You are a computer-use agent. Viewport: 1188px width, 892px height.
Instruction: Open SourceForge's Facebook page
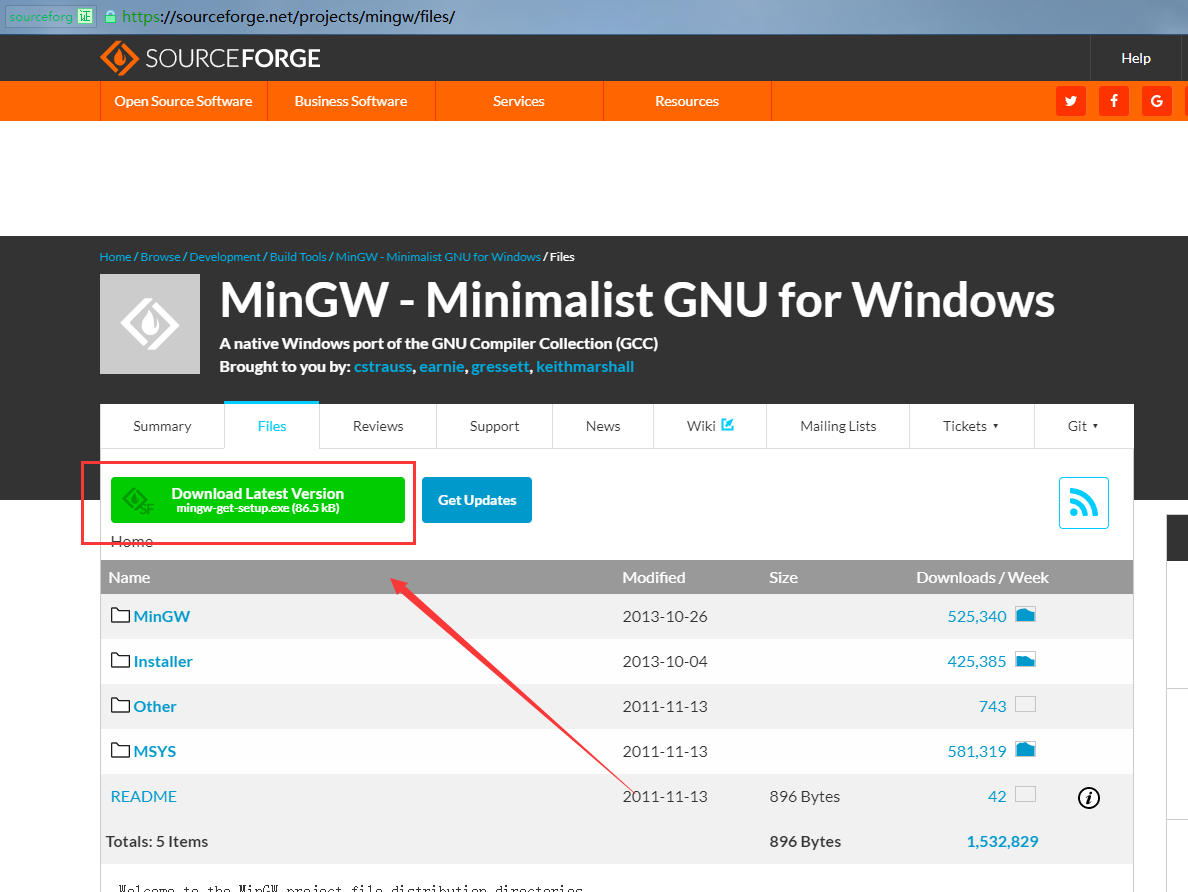[1113, 101]
